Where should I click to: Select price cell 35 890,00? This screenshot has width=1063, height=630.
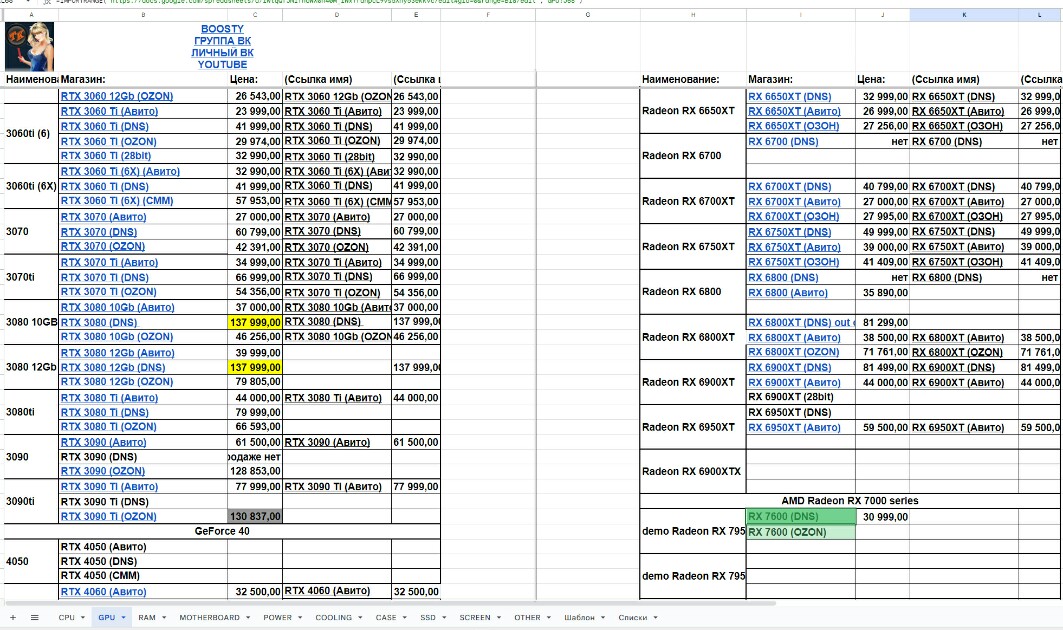(883, 293)
